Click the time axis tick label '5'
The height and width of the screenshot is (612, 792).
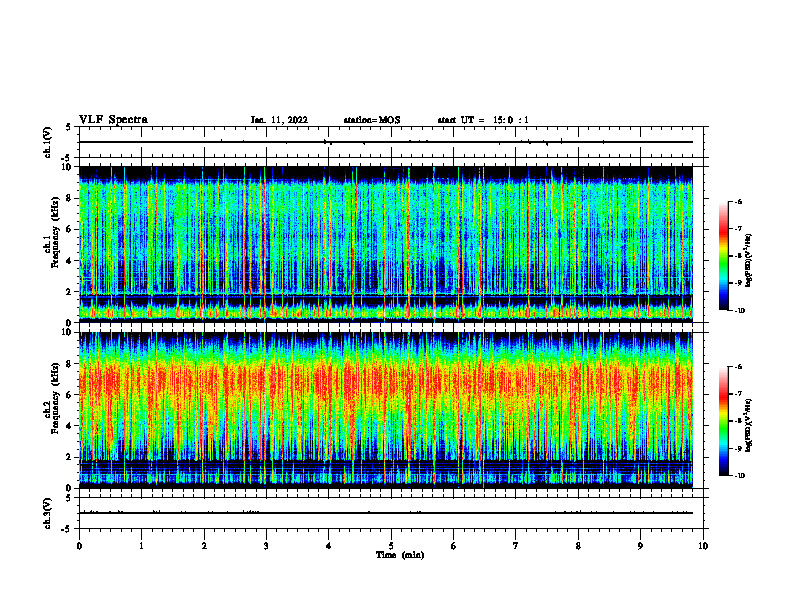391,546
